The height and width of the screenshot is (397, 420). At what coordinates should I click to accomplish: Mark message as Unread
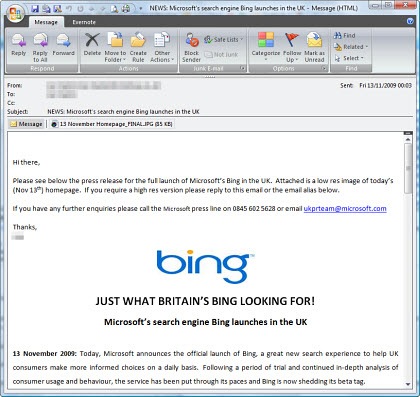tap(314, 47)
